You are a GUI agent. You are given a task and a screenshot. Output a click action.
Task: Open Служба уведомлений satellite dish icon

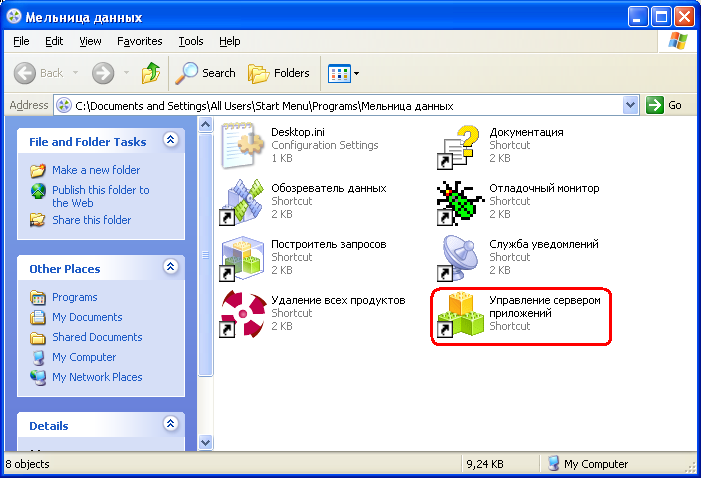(x=458, y=257)
